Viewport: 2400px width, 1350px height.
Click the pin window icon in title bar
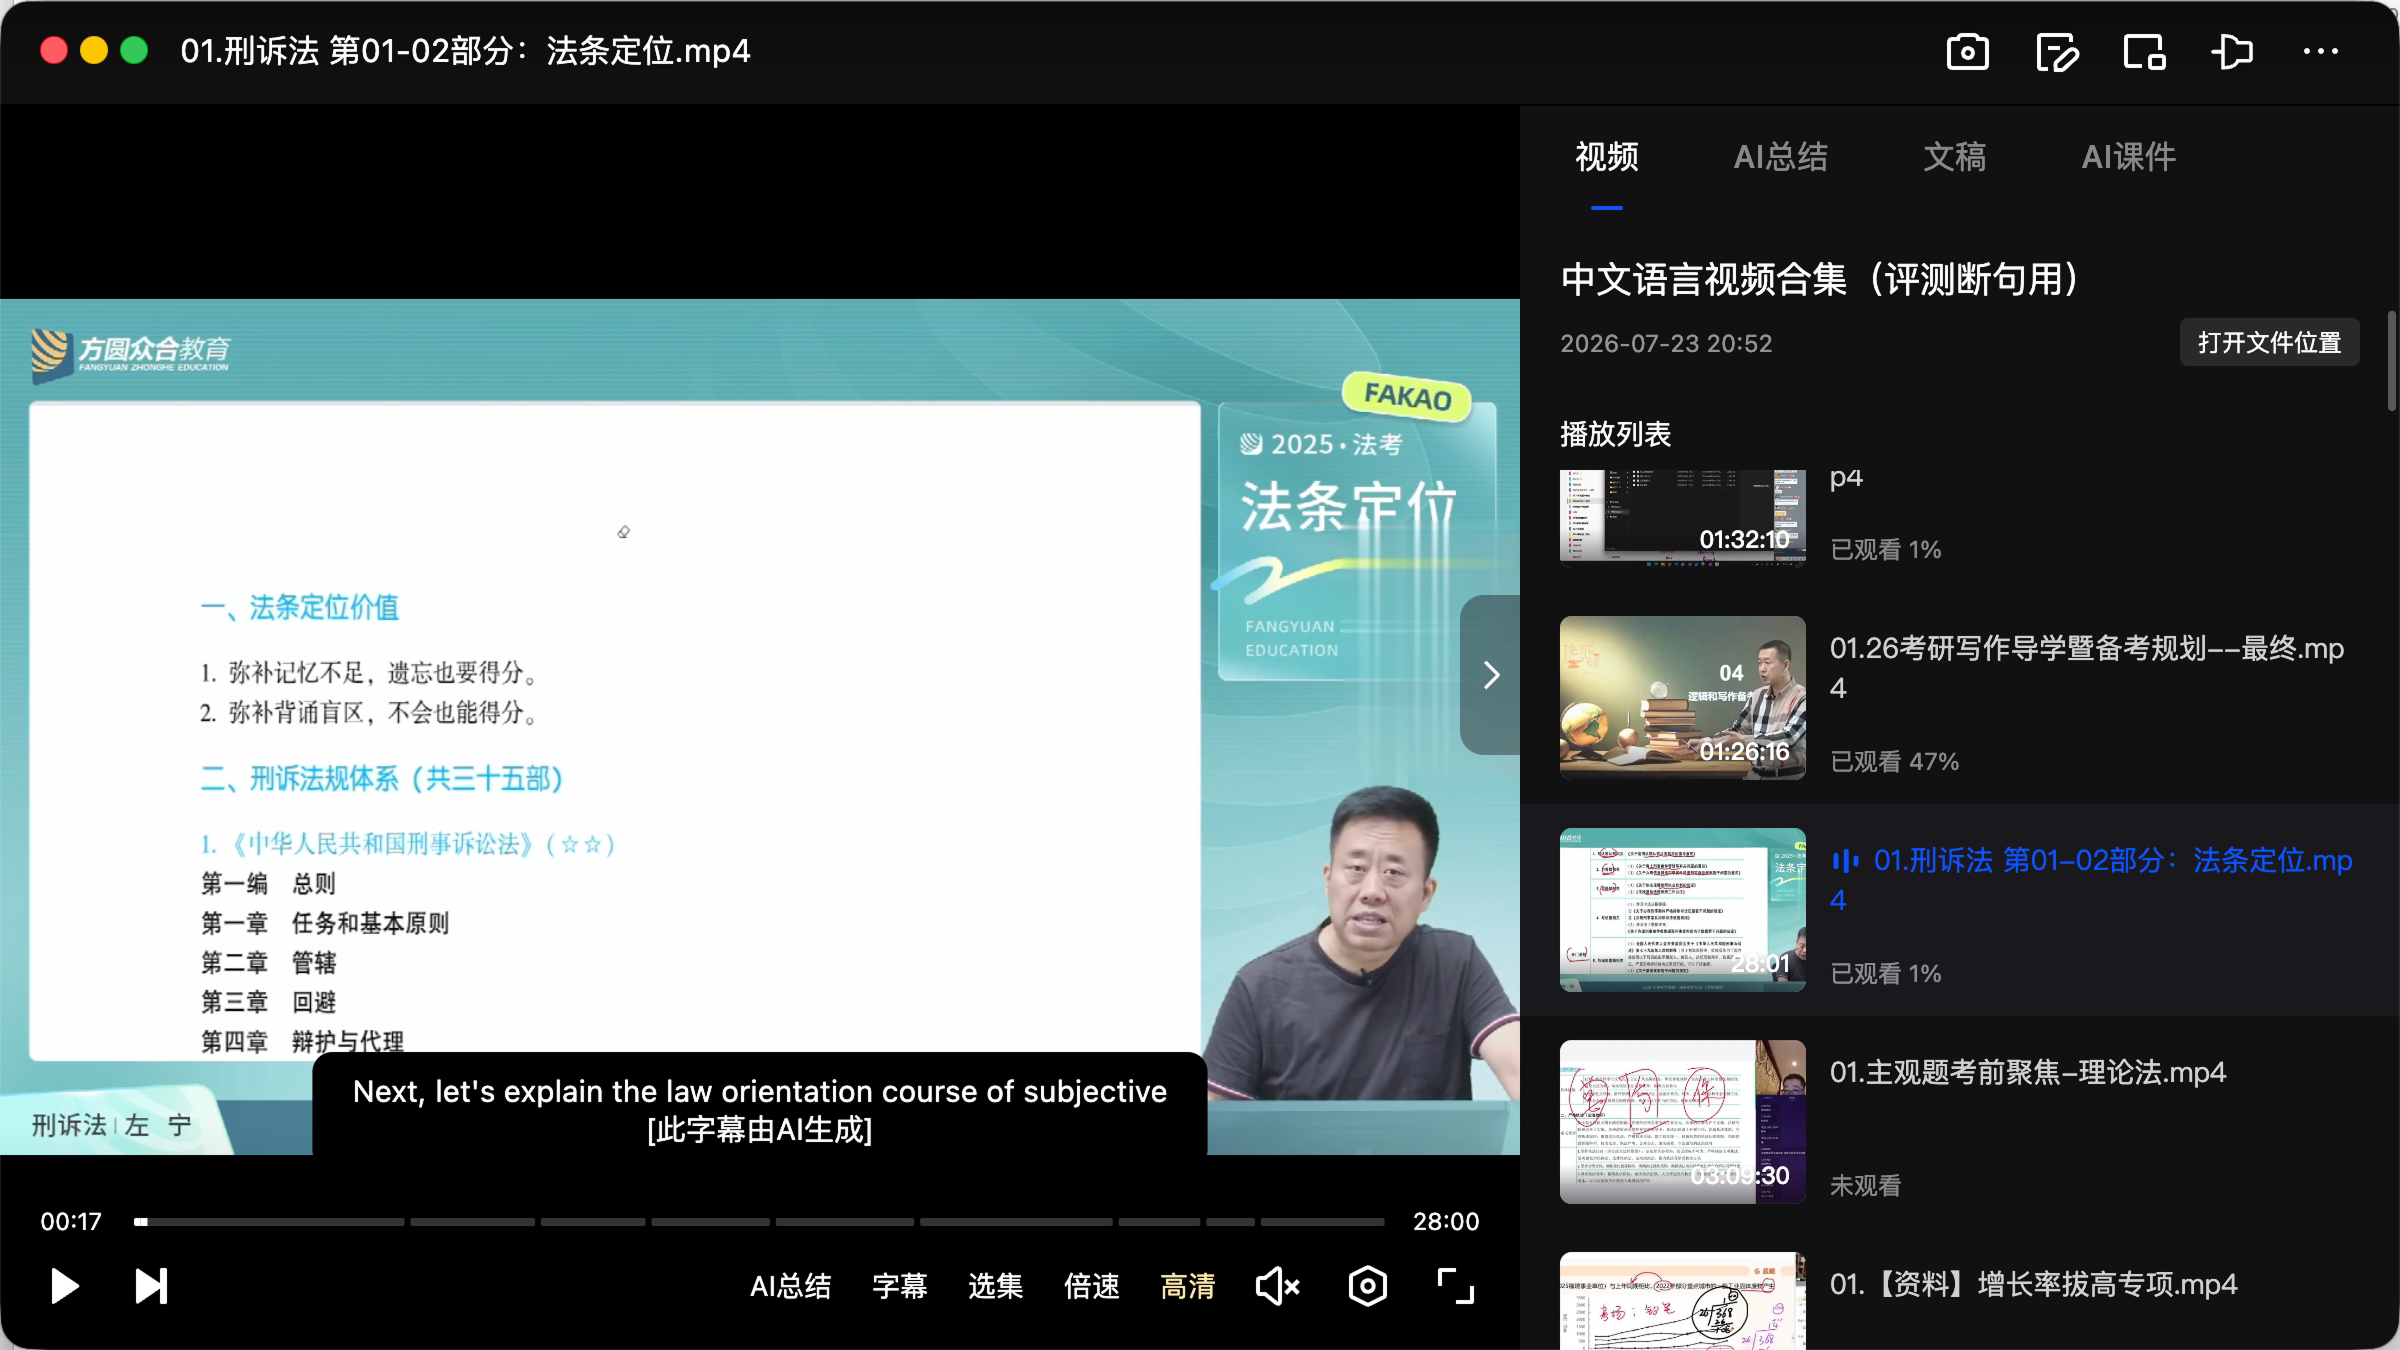2232,52
